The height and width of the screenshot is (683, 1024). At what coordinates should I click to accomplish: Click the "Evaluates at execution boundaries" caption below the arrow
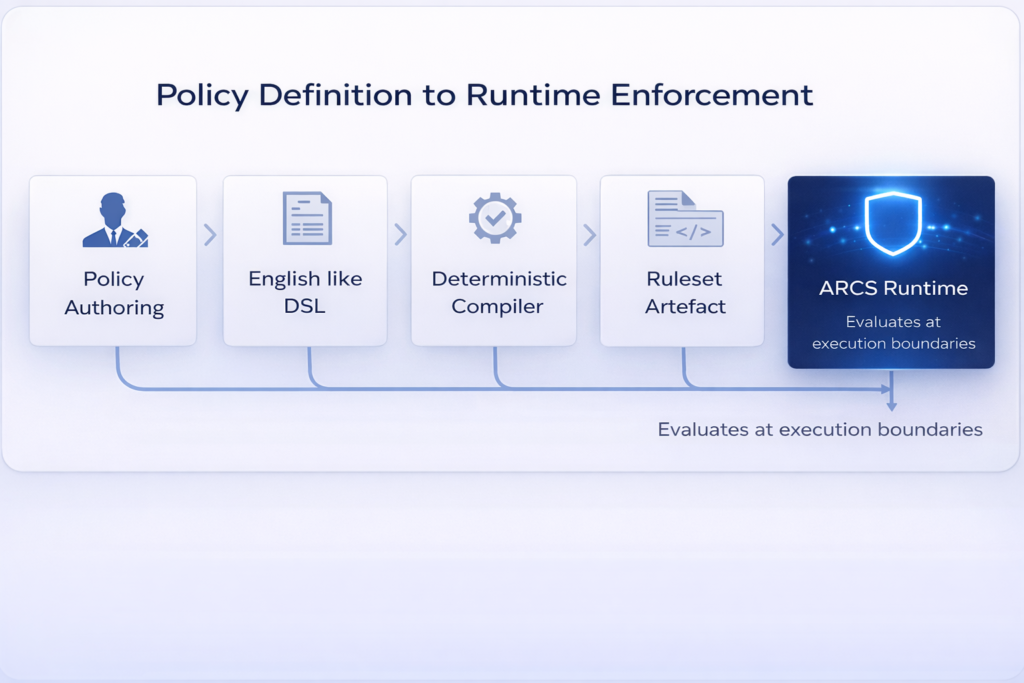[x=820, y=430]
